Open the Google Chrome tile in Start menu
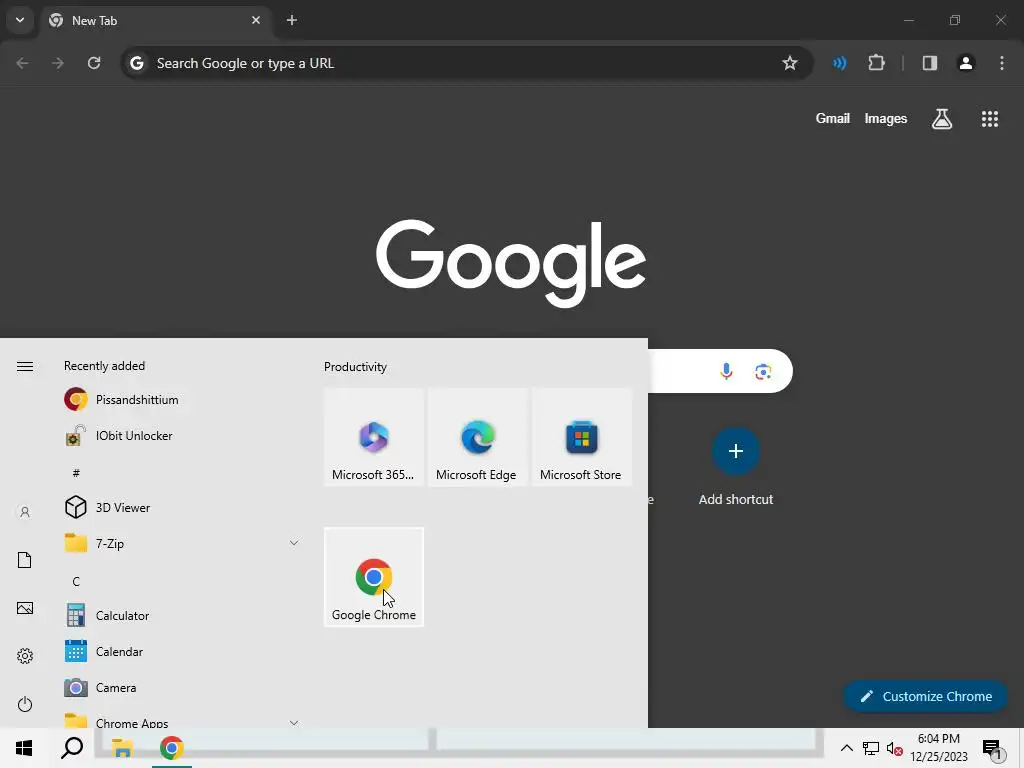 point(374,577)
